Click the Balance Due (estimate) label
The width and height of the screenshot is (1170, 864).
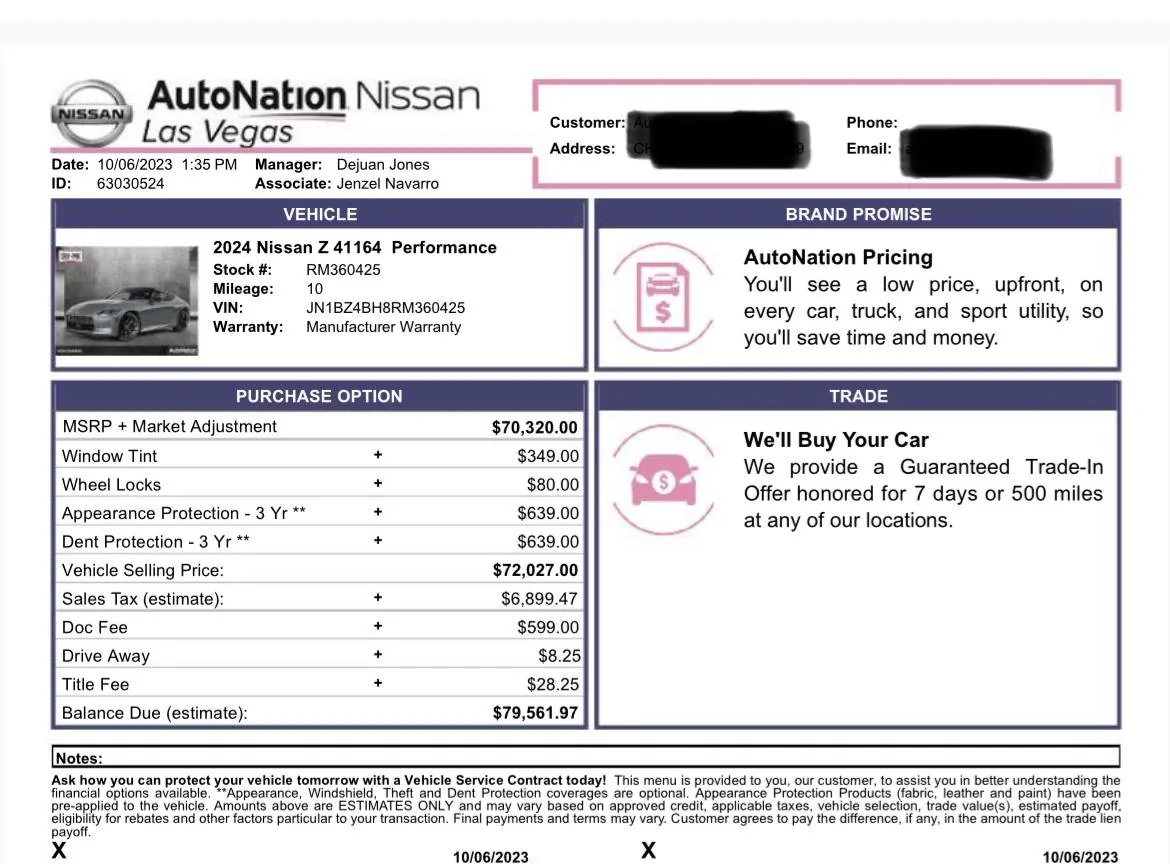pos(154,713)
